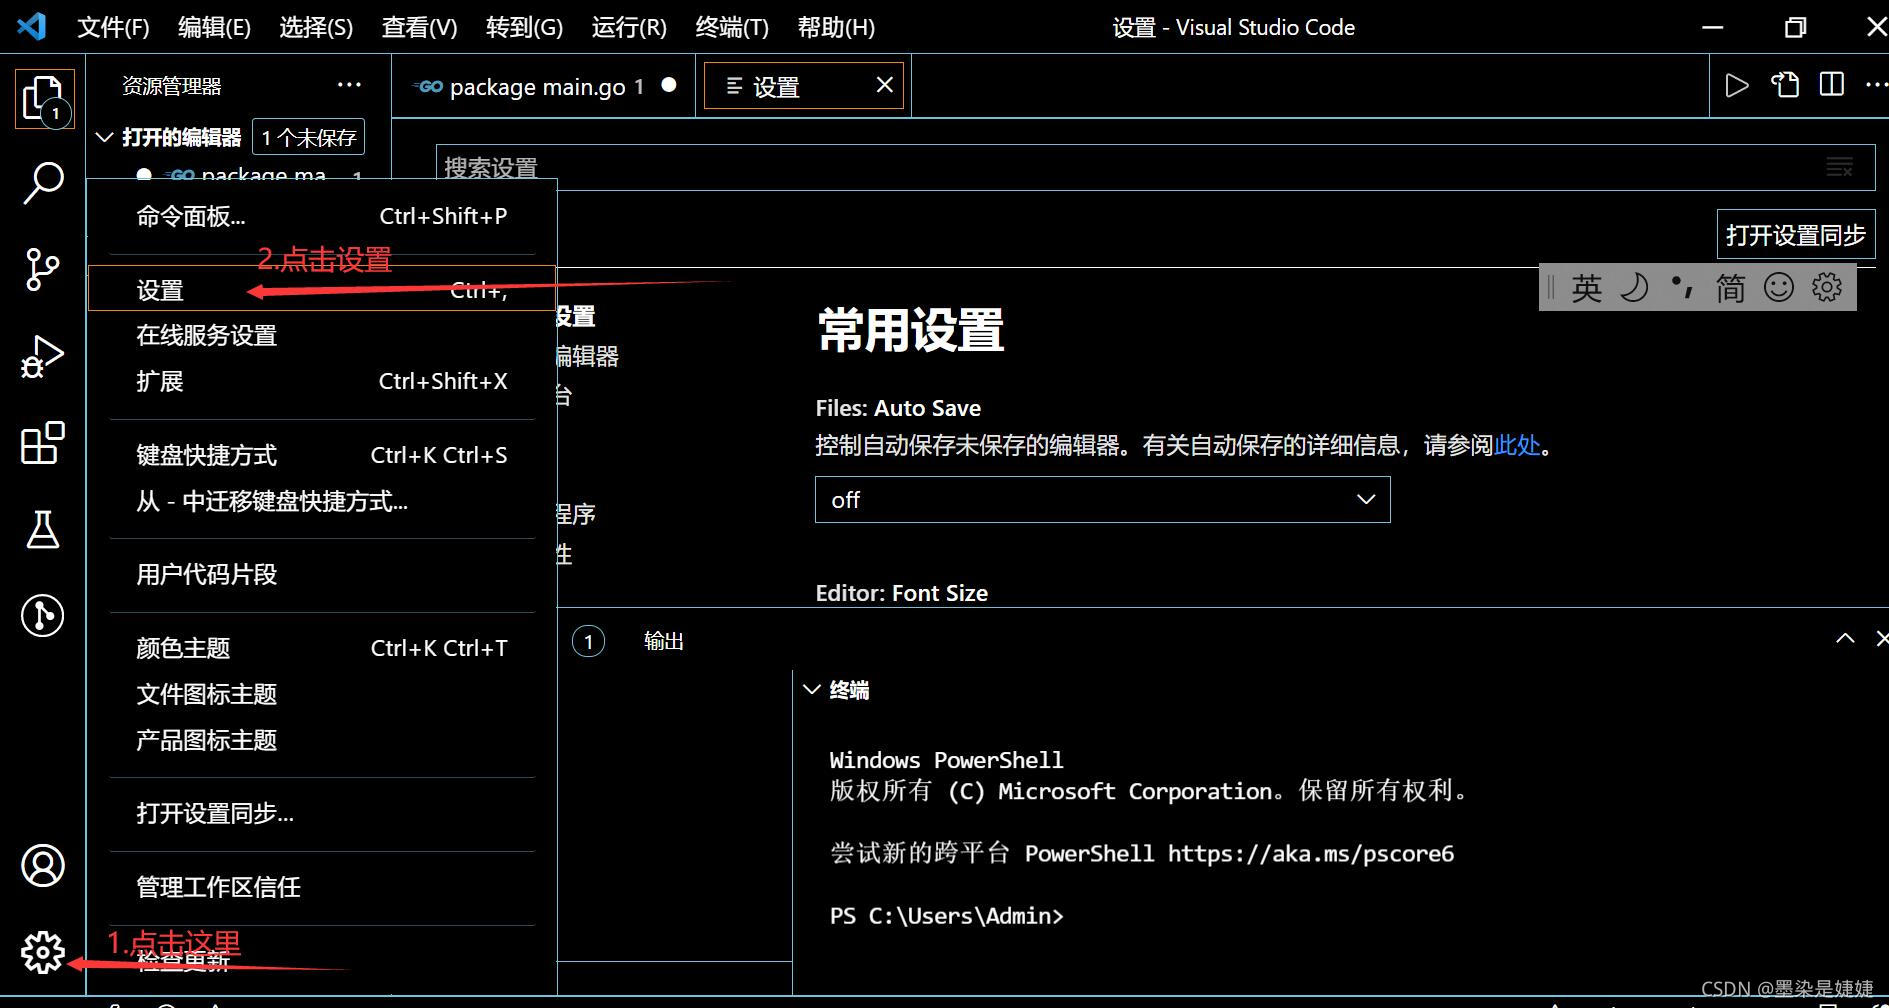Image resolution: width=1889 pixels, height=1008 pixels.
Task: Open the 帮助(H) menu
Action: coord(836,27)
